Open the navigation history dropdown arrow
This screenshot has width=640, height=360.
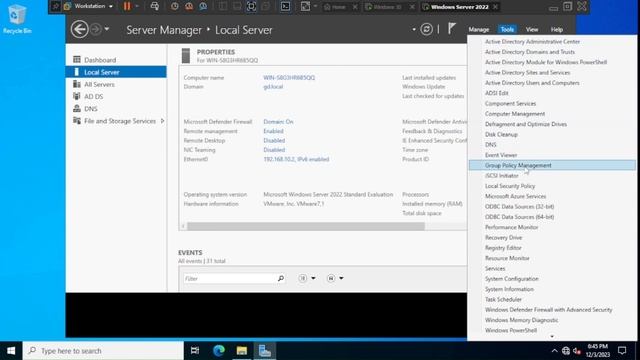pyautogui.click(x=107, y=29)
